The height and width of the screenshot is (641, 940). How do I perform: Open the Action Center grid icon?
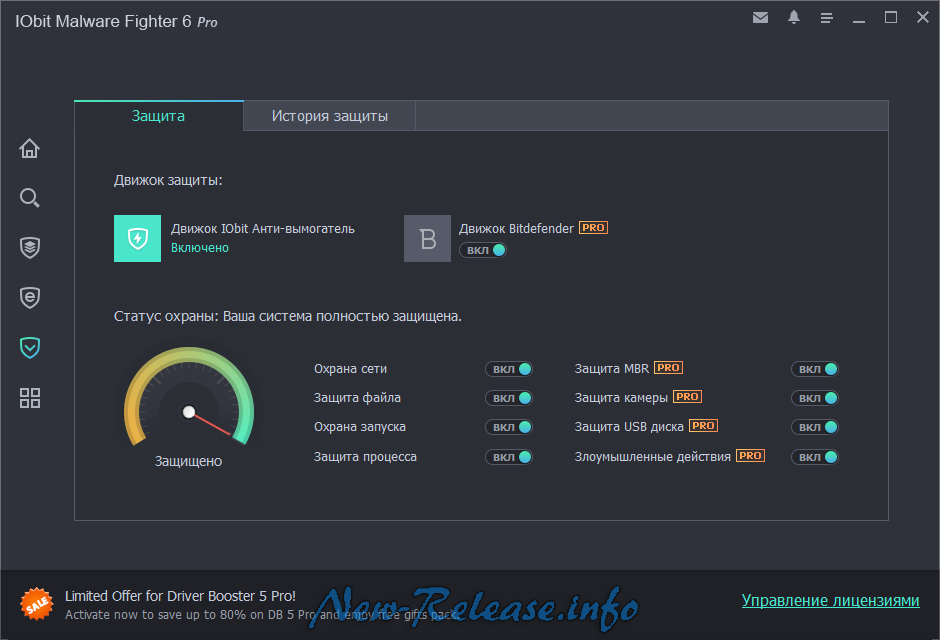click(x=29, y=398)
